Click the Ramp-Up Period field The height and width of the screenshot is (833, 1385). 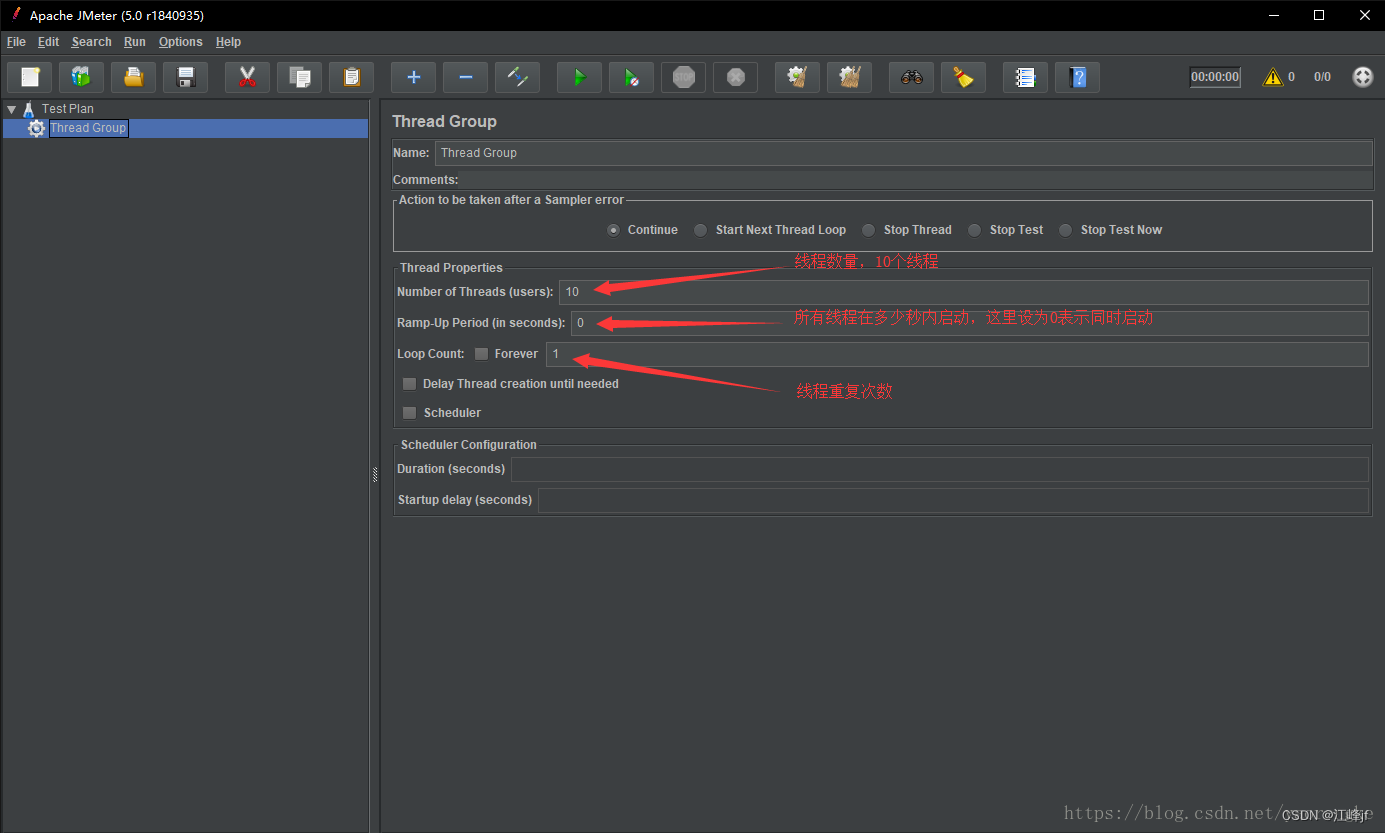pyautogui.click(x=970, y=323)
